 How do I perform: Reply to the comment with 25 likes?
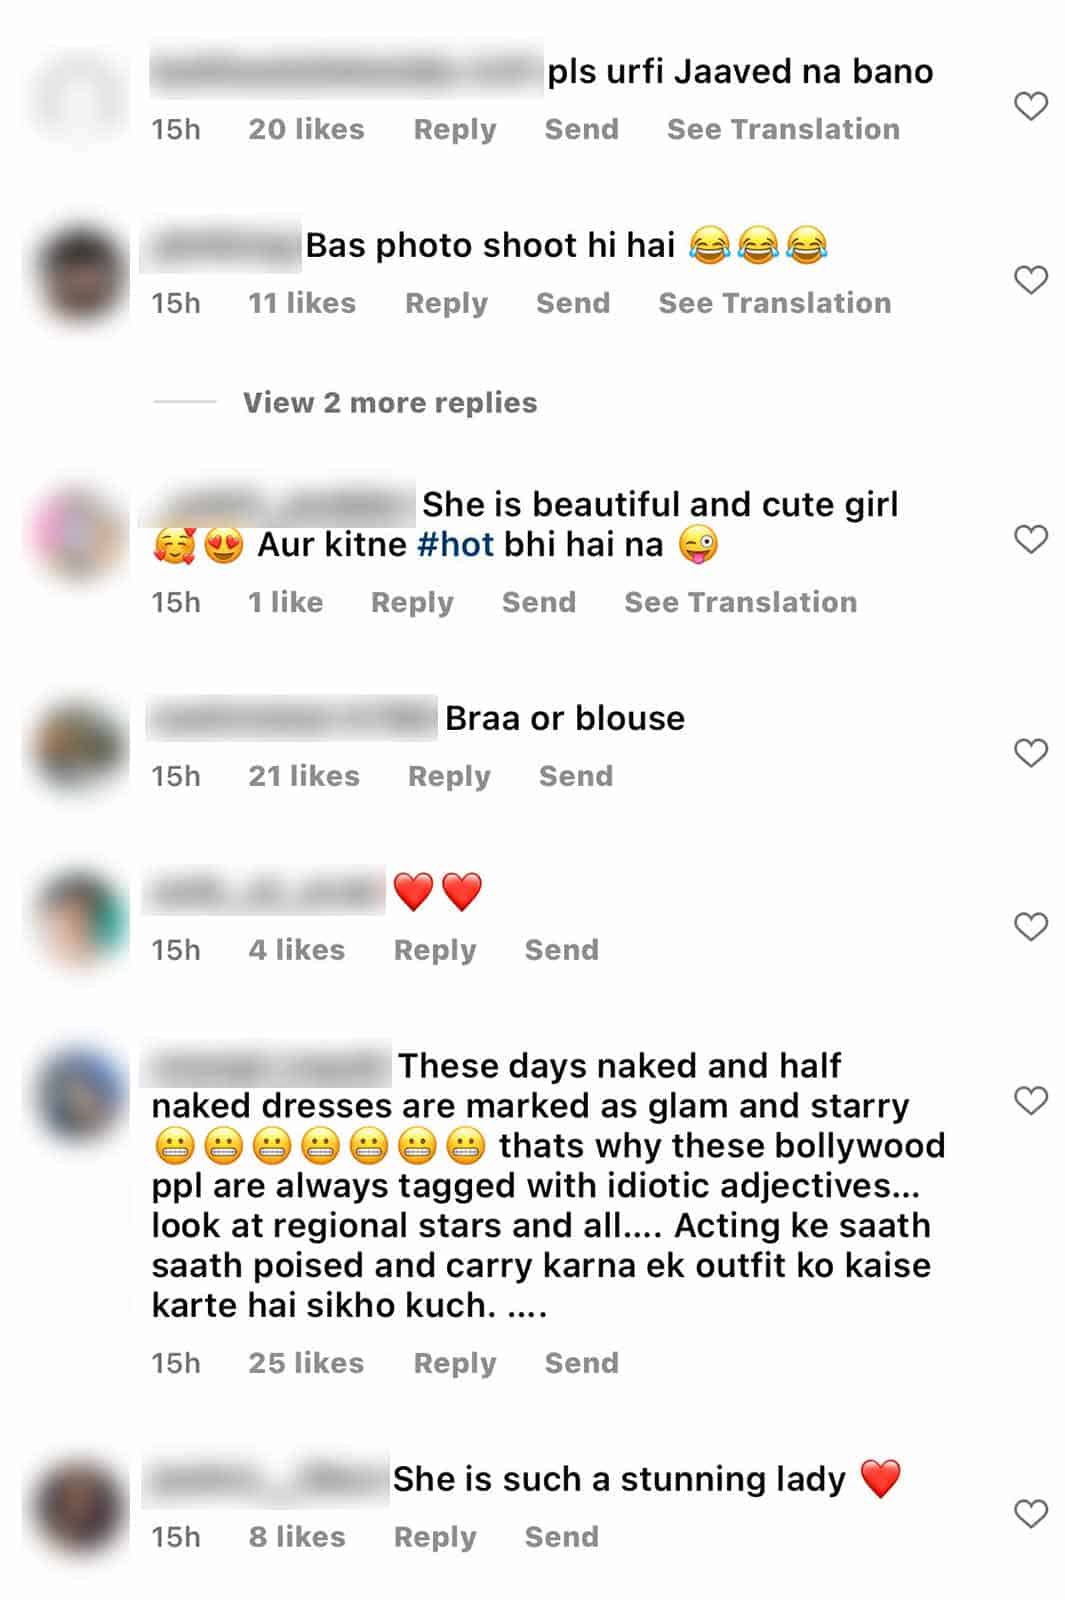click(x=455, y=1363)
